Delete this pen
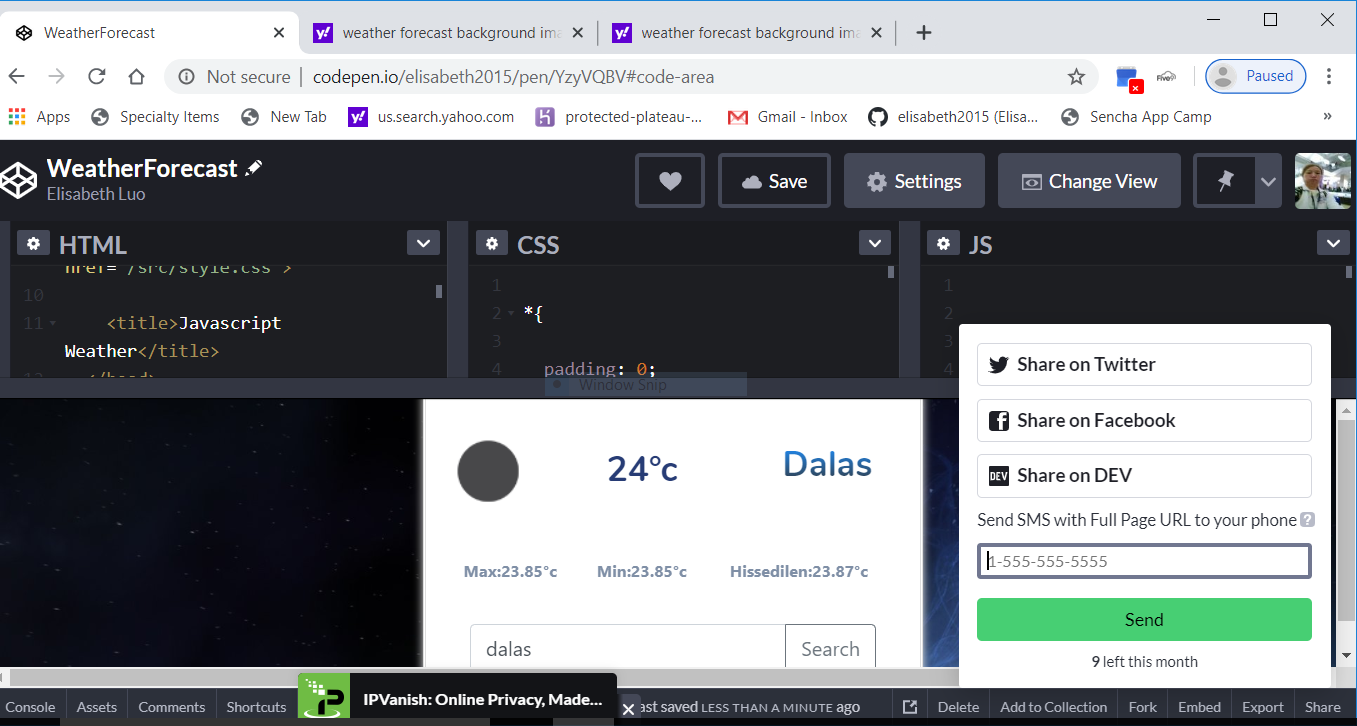This screenshot has width=1357, height=726. [x=959, y=707]
